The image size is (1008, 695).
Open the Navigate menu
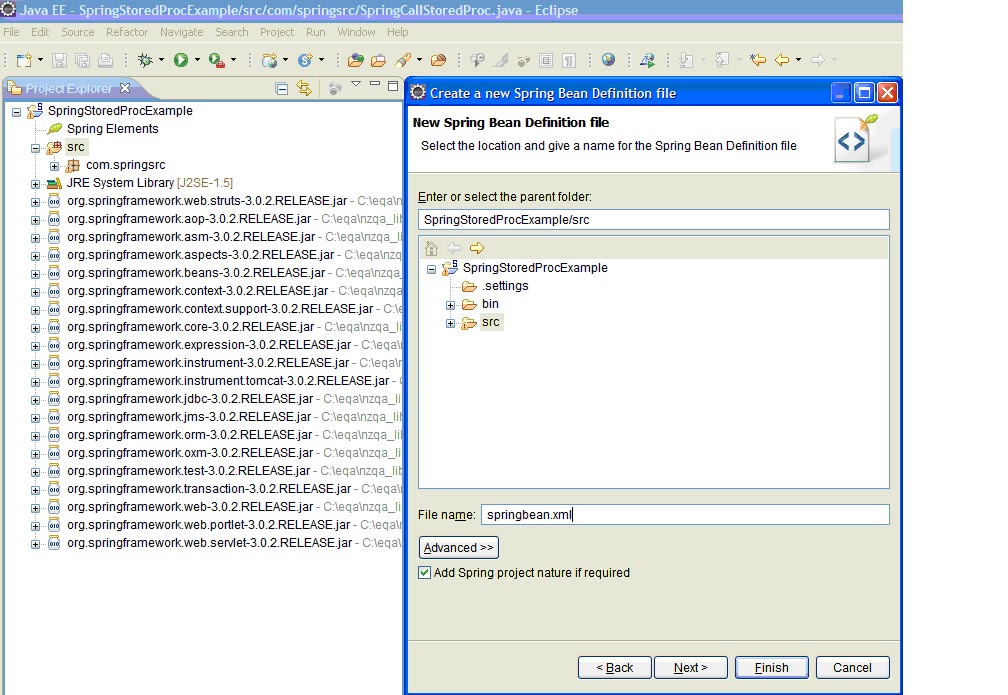(x=181, y=32)
